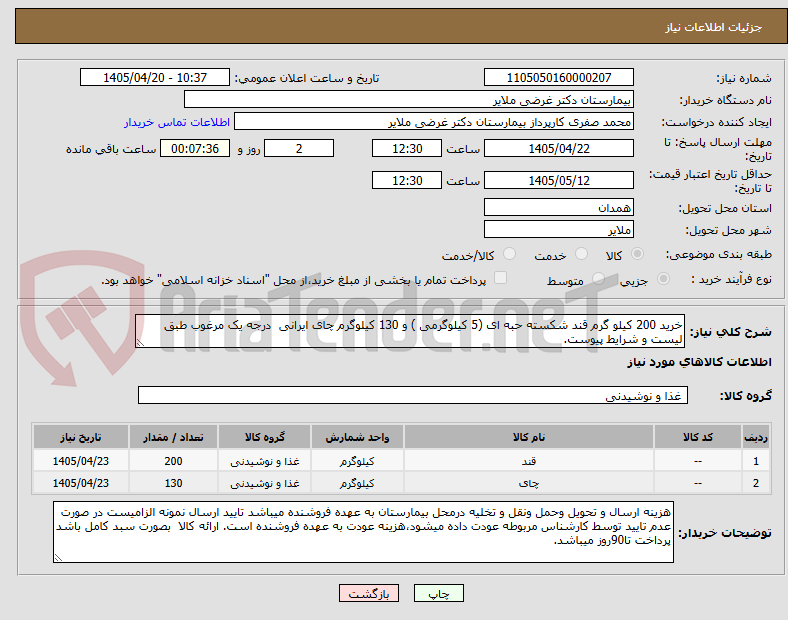
Task: Click the قند item name cell
Action: (529, 461)
